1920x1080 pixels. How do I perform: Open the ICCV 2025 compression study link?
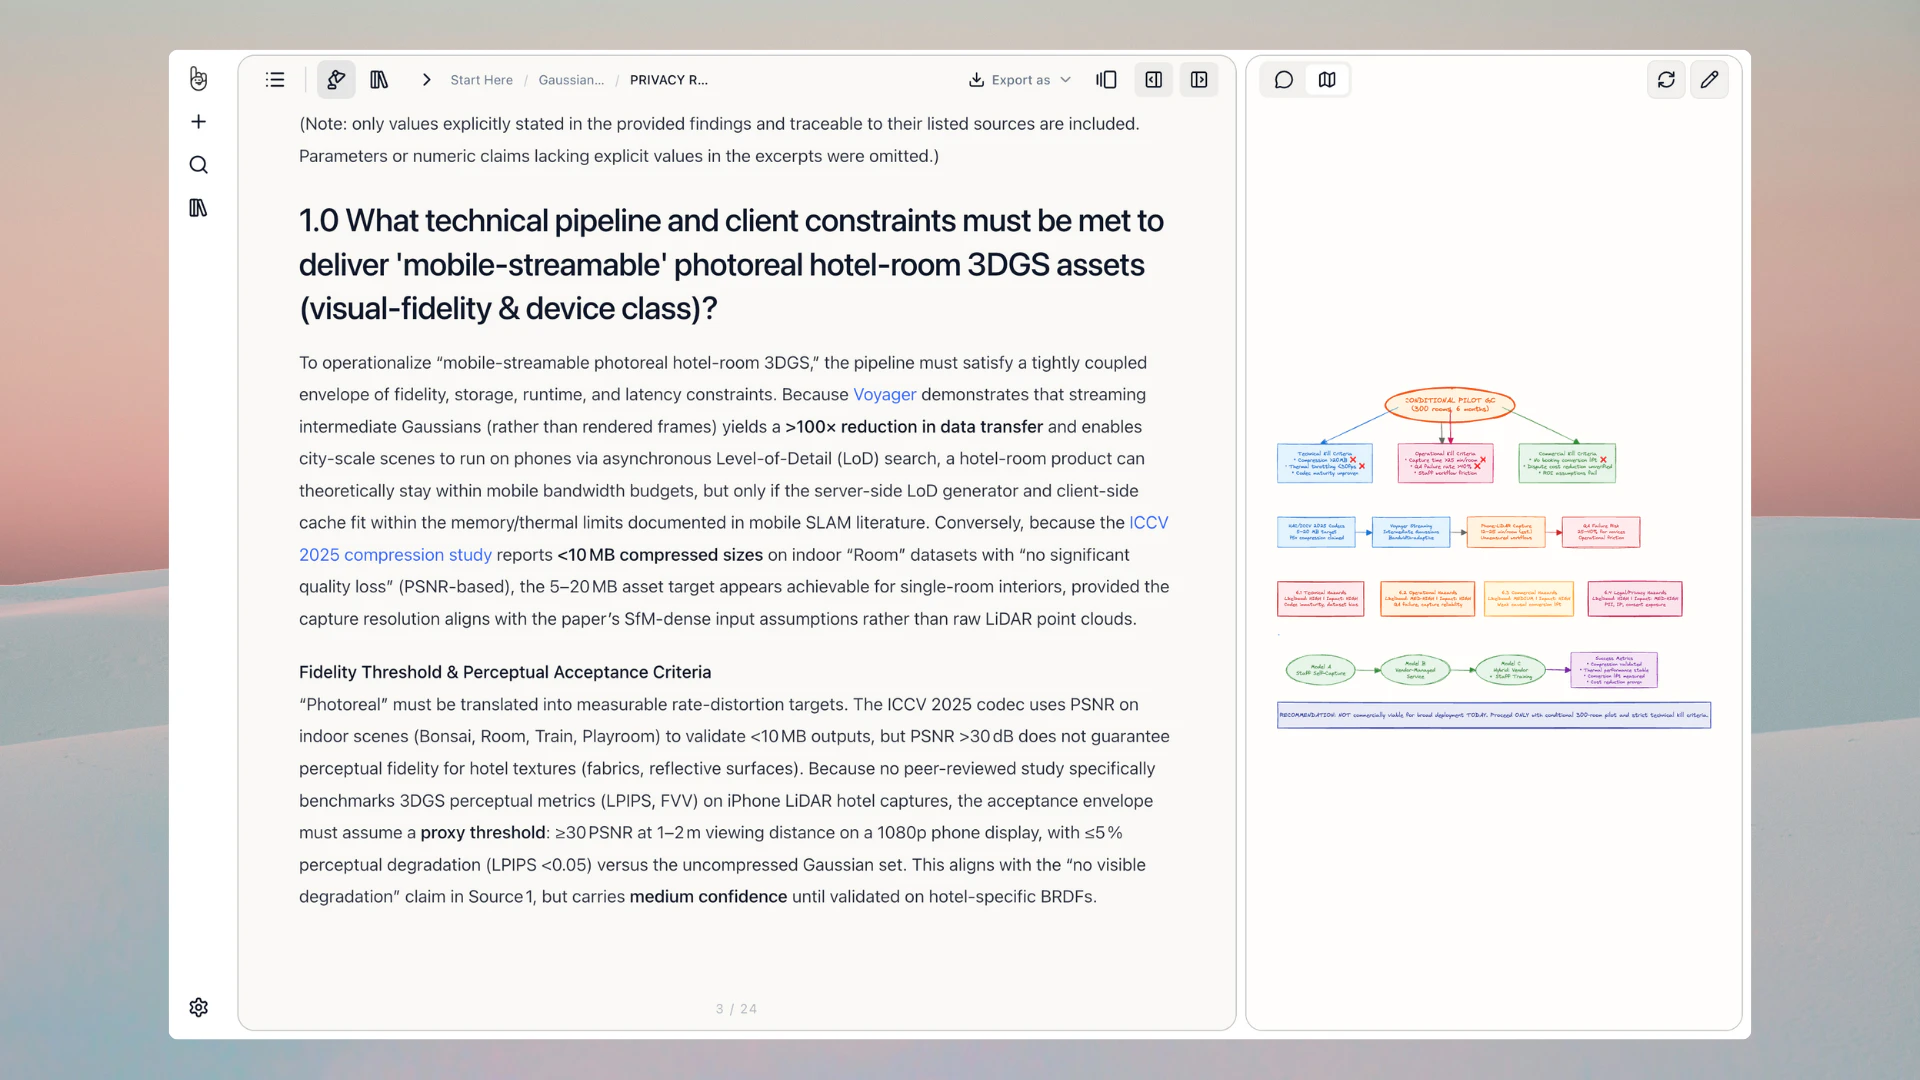pos(395,555)
